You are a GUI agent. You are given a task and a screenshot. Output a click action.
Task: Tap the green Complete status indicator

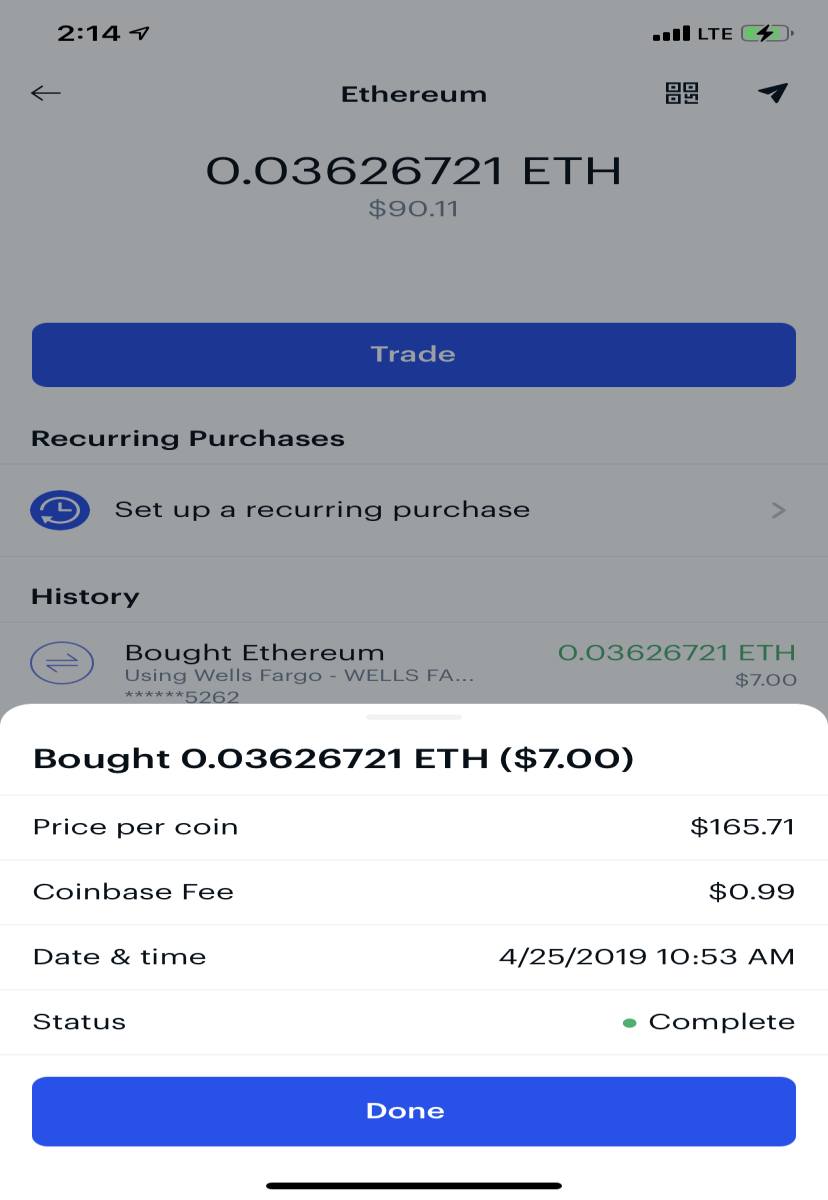pyautogui.click(x=630, y=1023)
